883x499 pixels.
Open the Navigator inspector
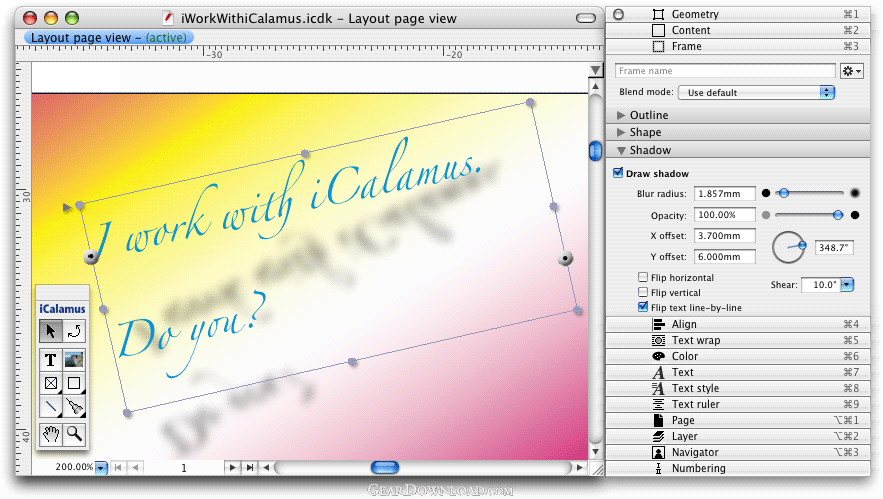[738, 452]
